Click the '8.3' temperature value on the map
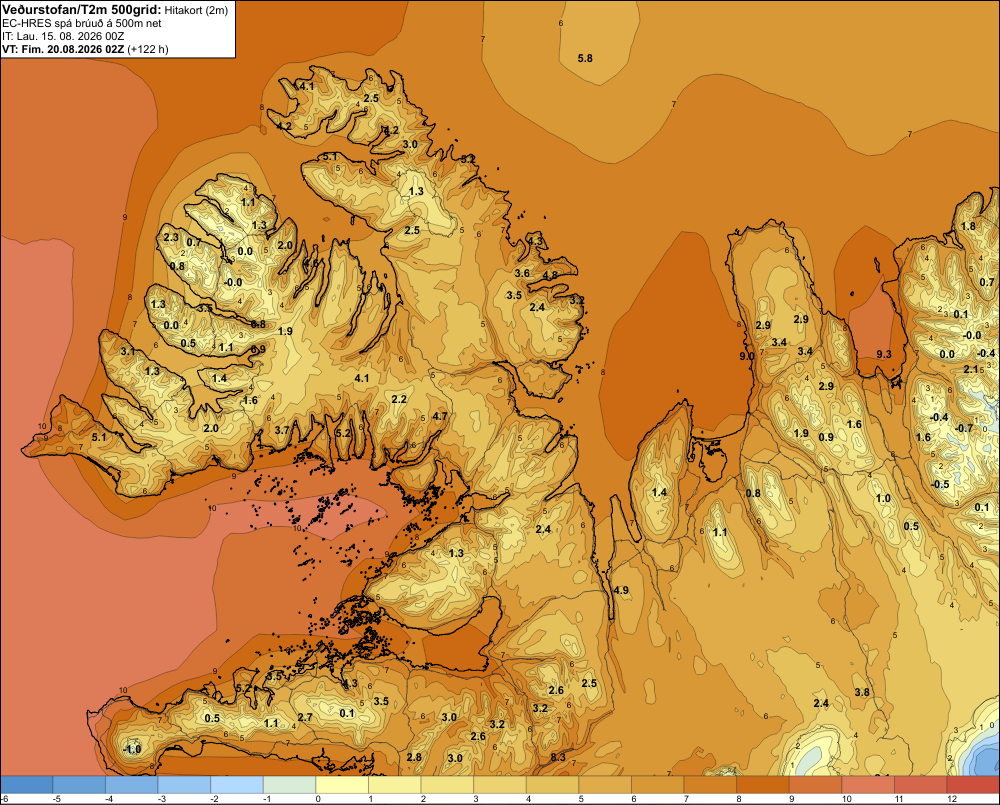 pos(558,757)
